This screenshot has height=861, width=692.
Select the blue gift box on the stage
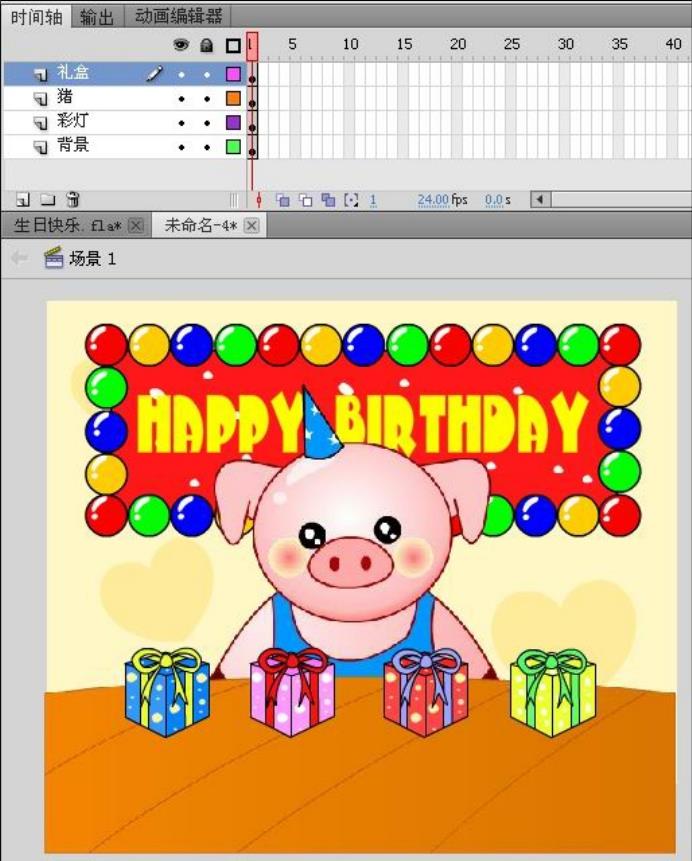tap(168, 692)
